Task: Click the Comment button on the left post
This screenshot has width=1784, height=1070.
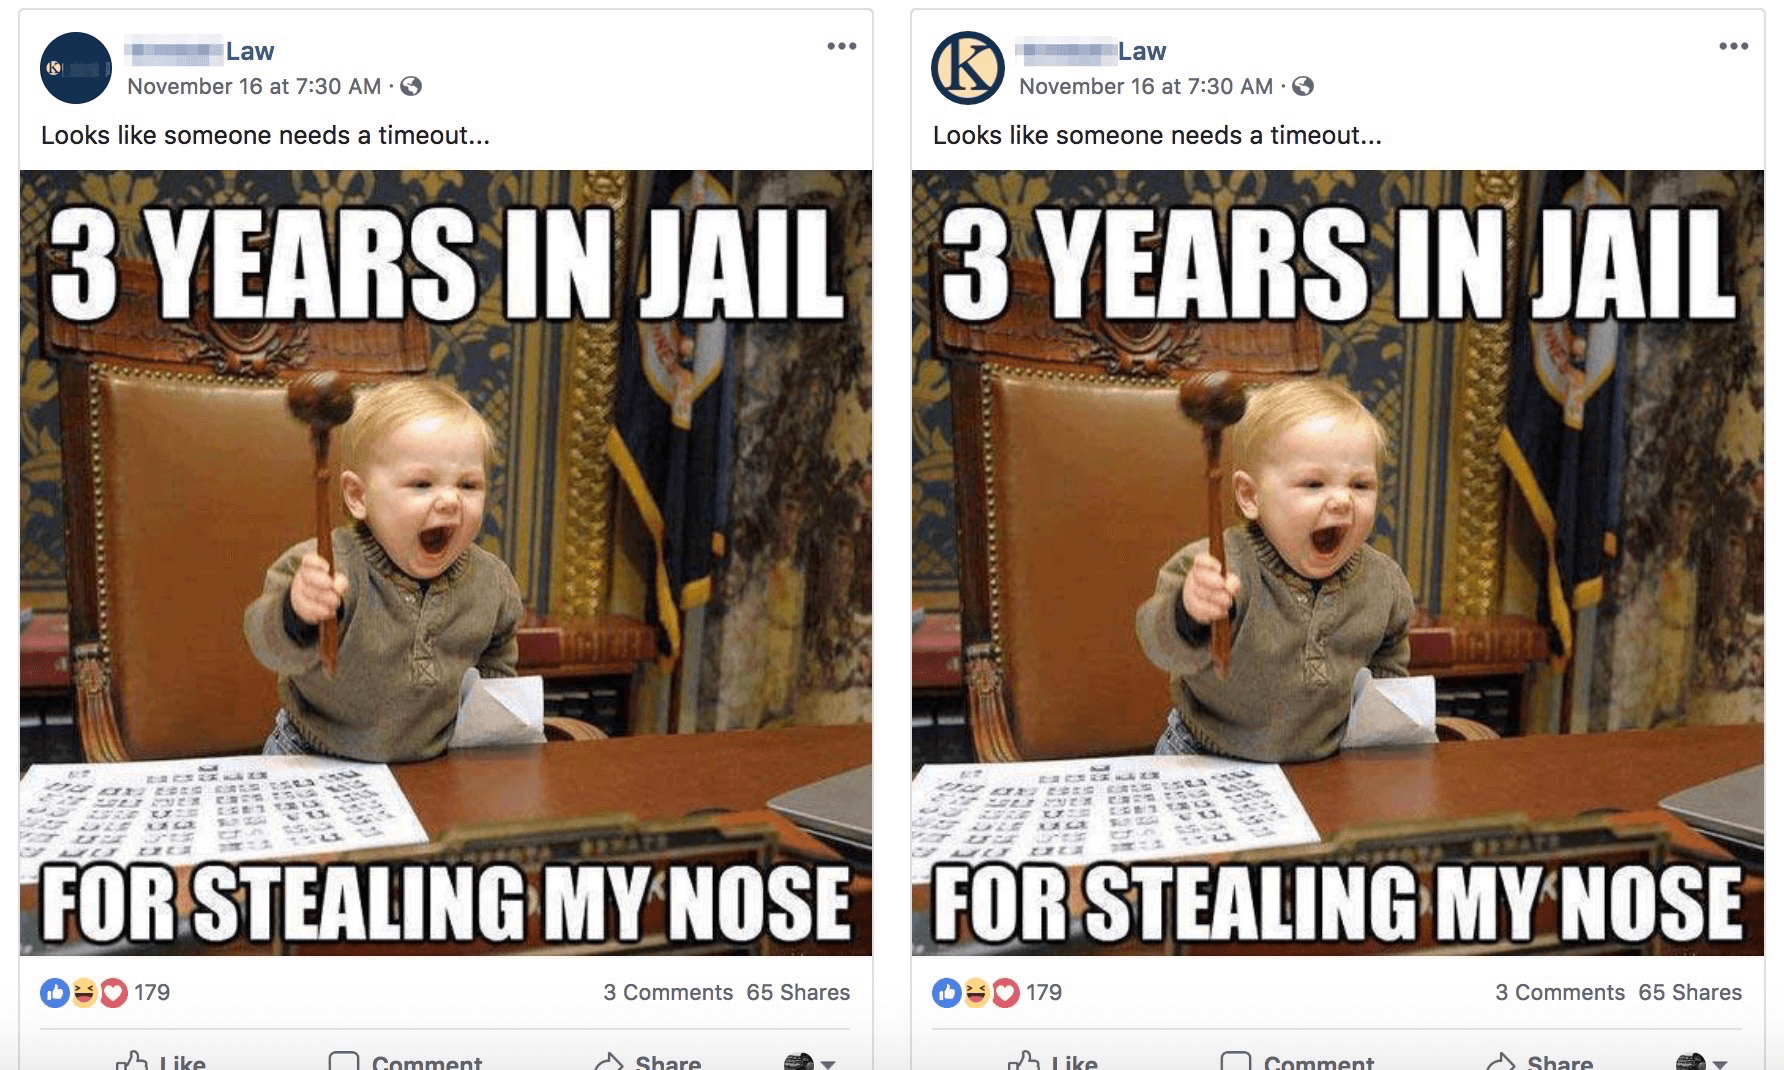Action: [405, 1060]
